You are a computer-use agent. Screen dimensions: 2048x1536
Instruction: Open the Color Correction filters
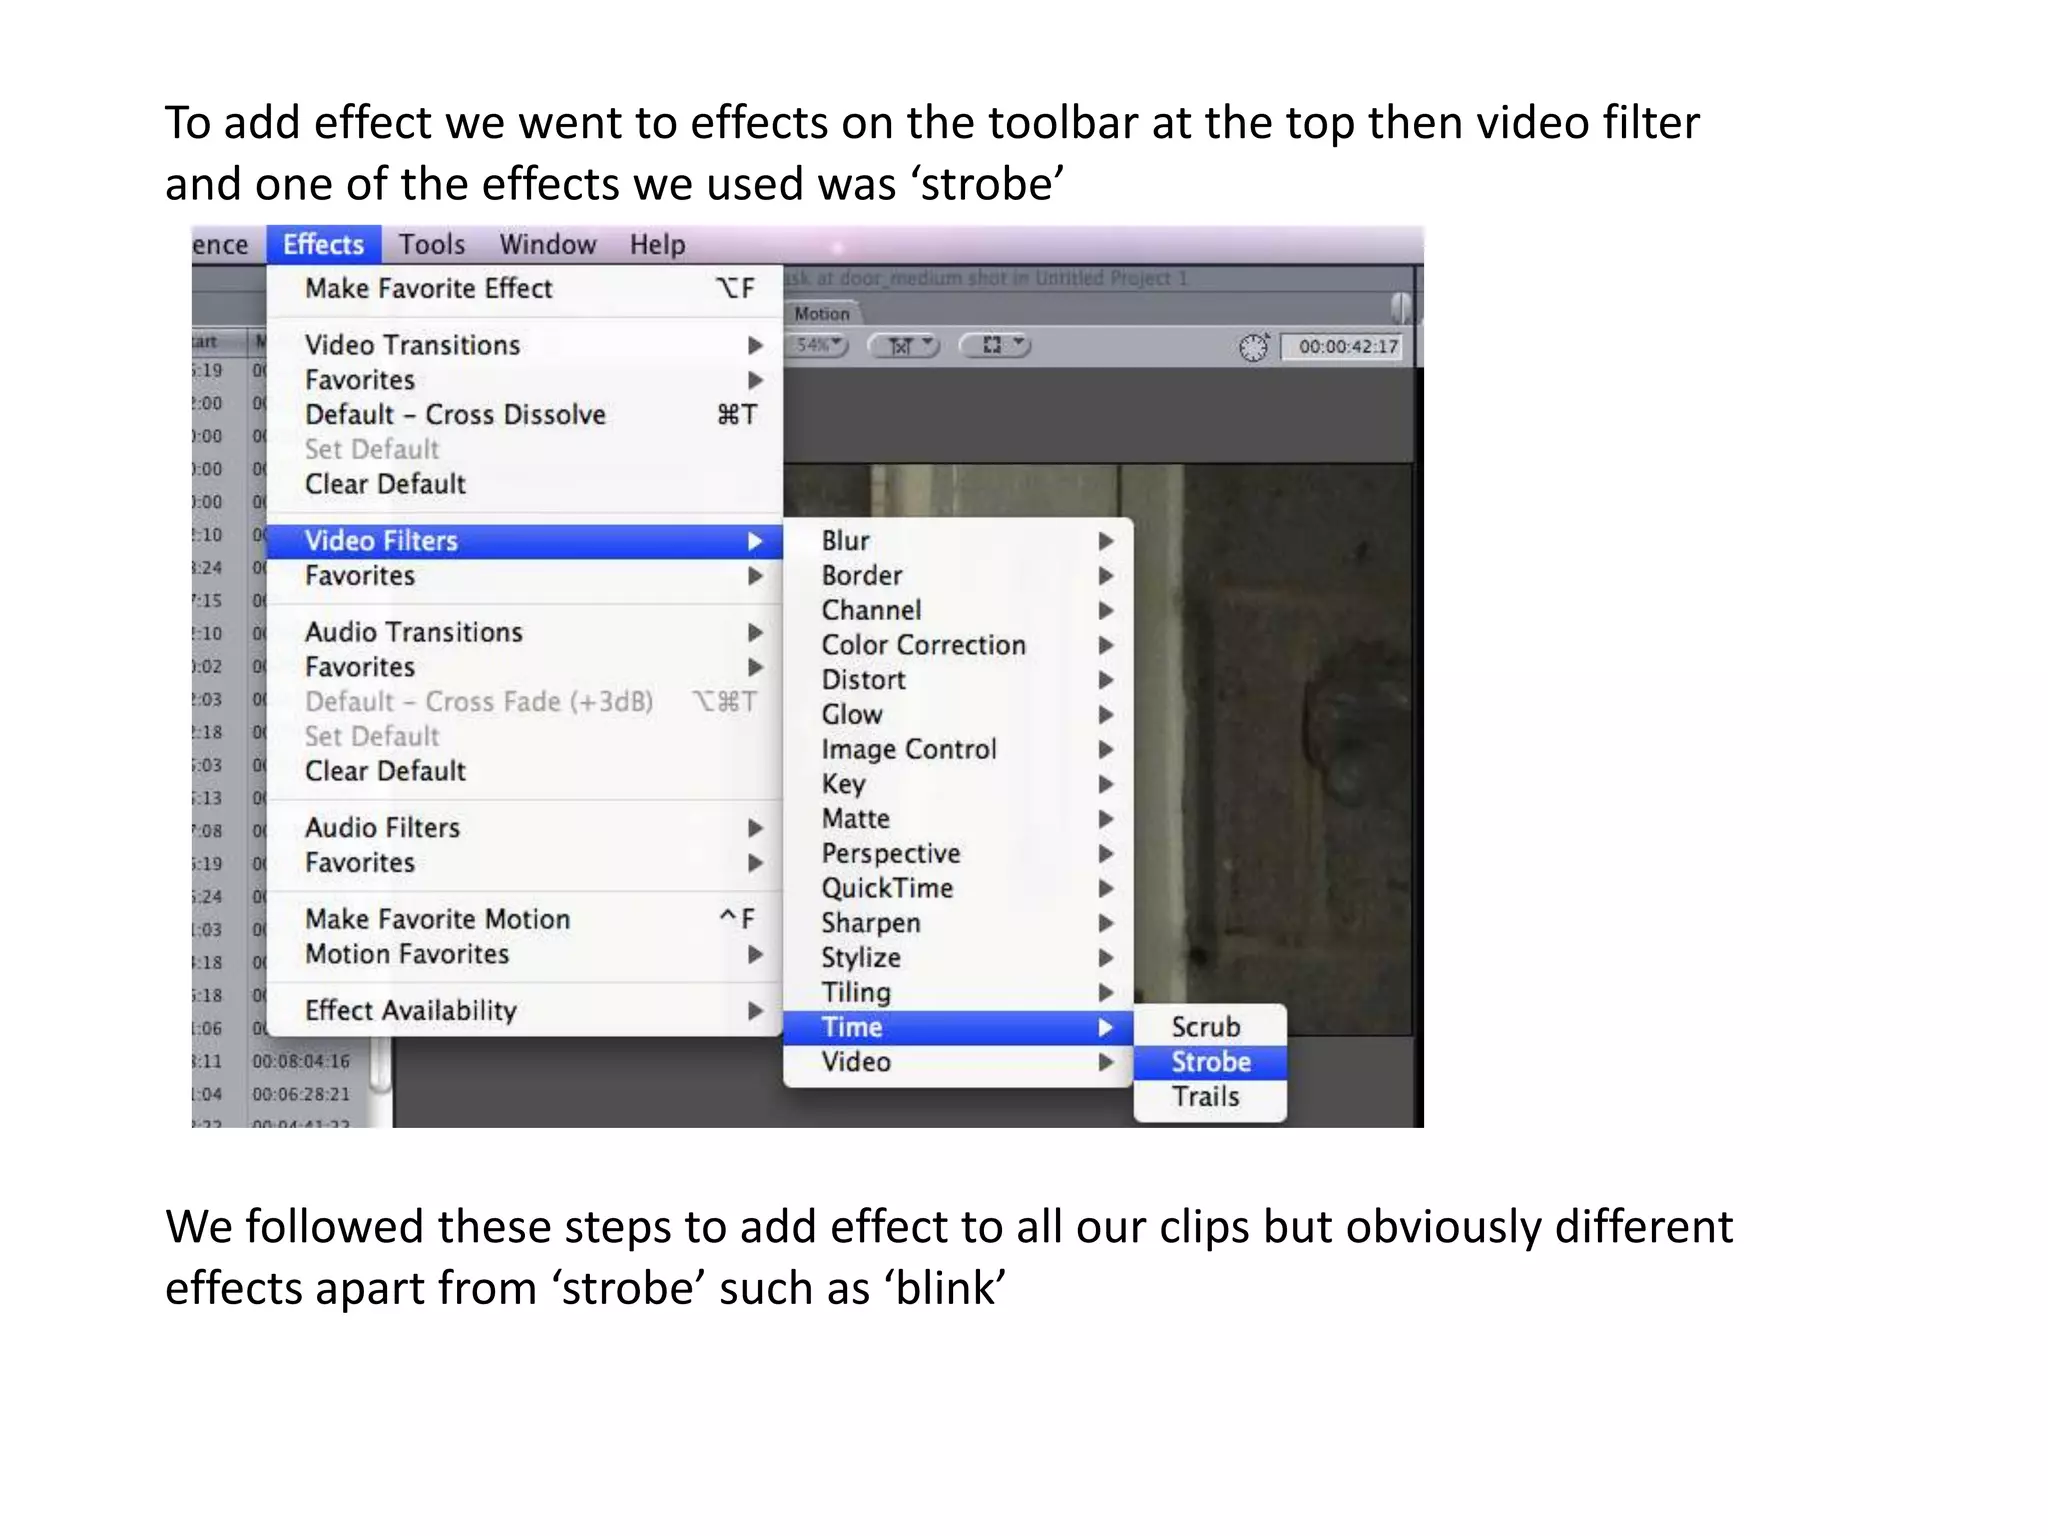958,645
